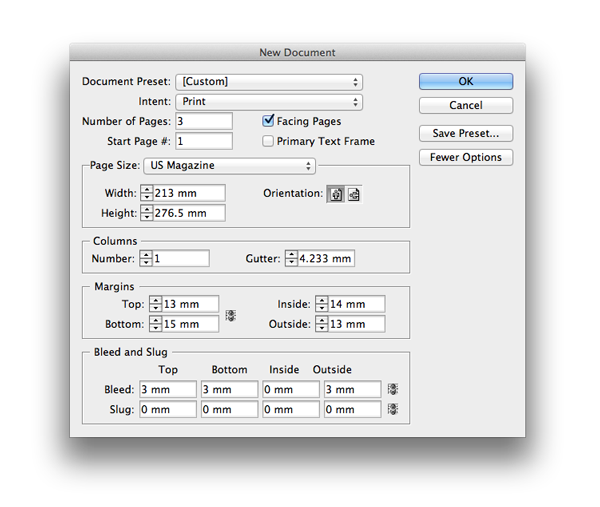
Task: Enable or disable Facing Pages checkbox
Action: pos(268,121)
